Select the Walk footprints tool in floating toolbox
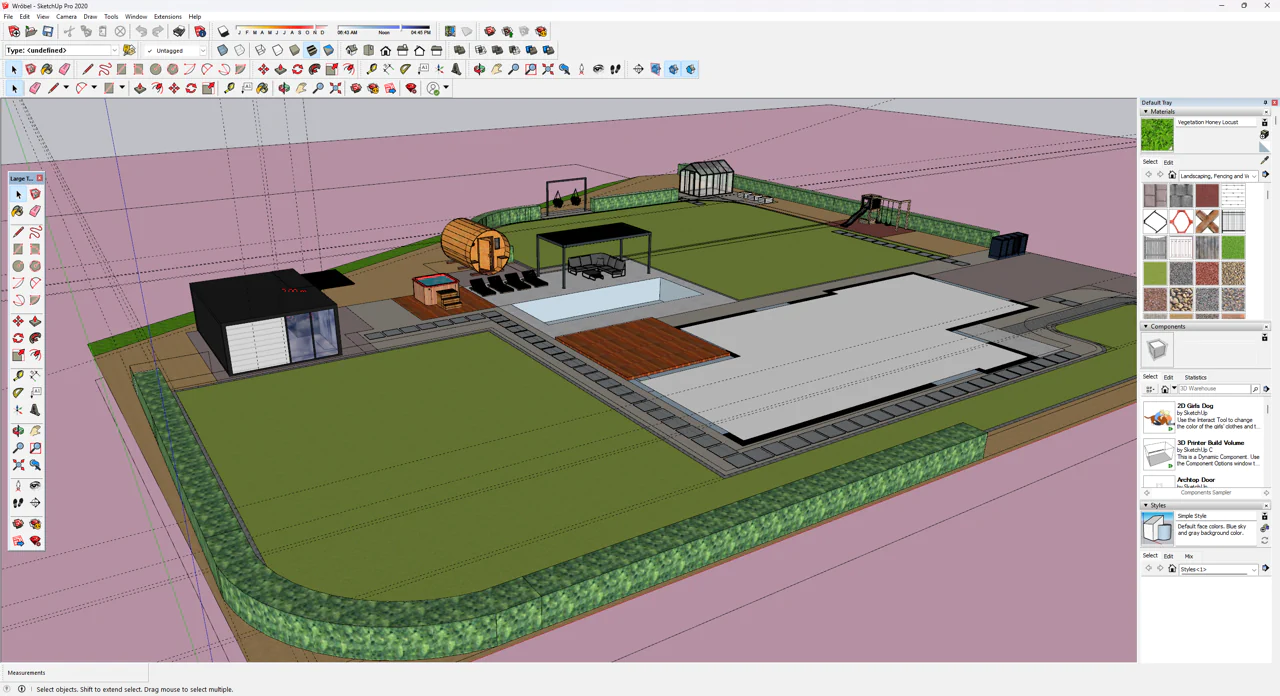Viewport: 1280px width, 696px height. pyautogui.click(x=18, y=503)
